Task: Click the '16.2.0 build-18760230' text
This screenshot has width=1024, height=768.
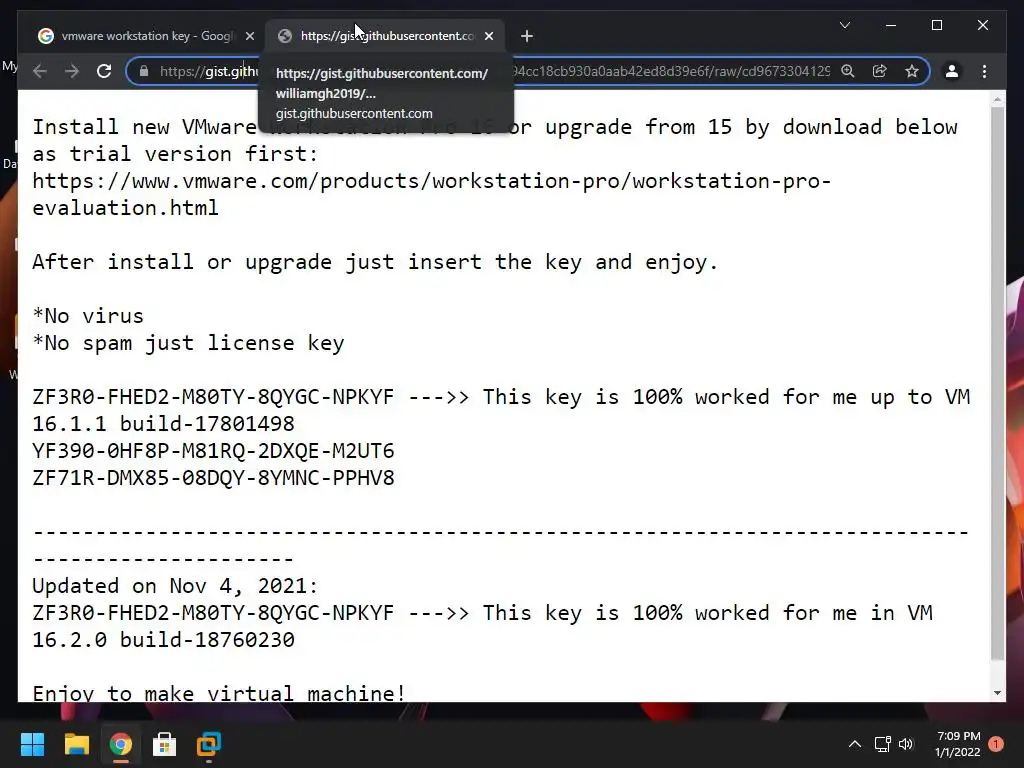Action: coord(163,639)
